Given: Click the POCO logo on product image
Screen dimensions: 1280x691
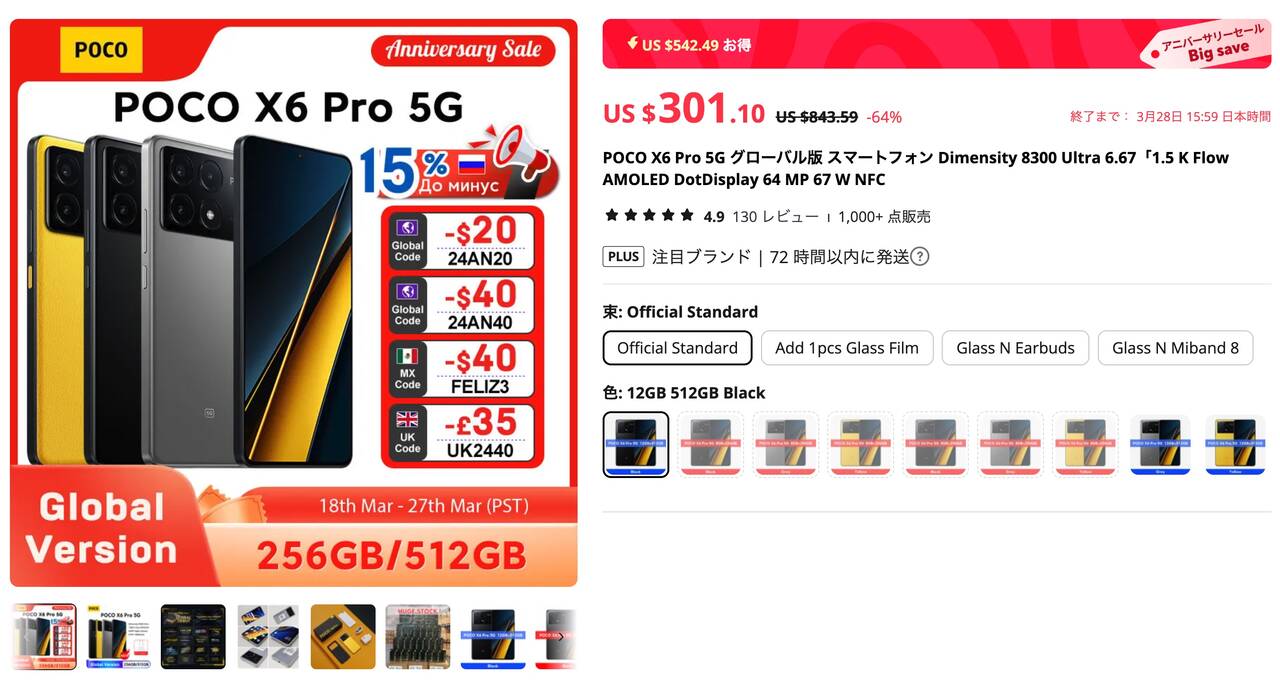Looking at the screenshot, I should 102,50.
